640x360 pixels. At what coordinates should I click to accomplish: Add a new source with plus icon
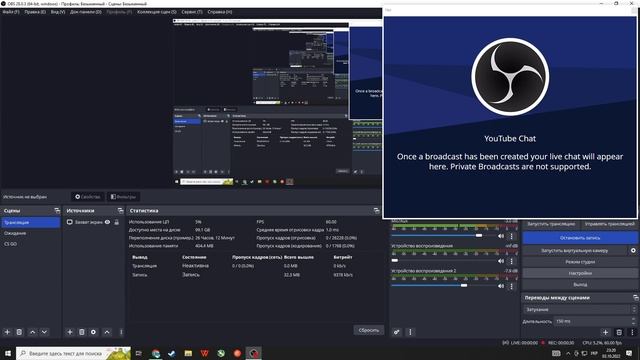click(x=69, y=332)
